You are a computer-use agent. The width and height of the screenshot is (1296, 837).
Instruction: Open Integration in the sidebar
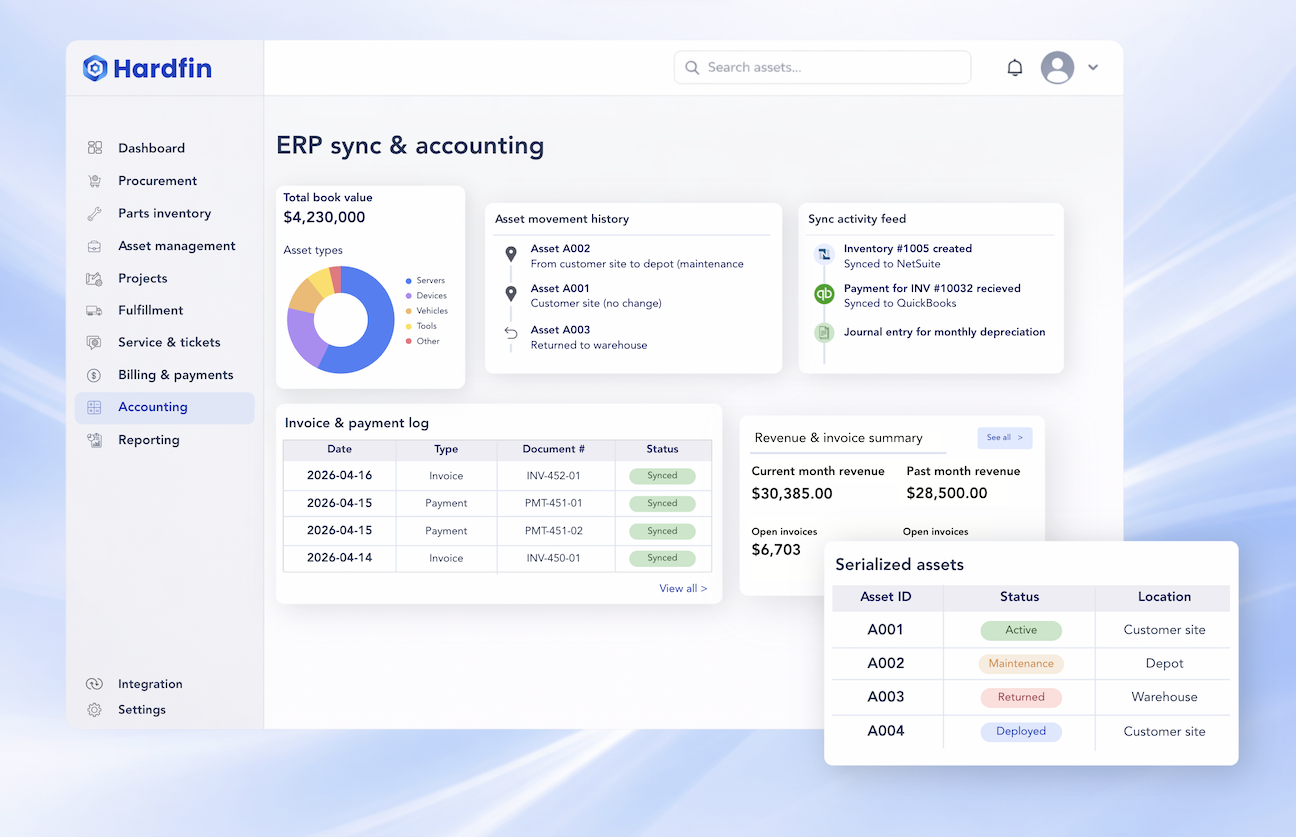[150, 684]
